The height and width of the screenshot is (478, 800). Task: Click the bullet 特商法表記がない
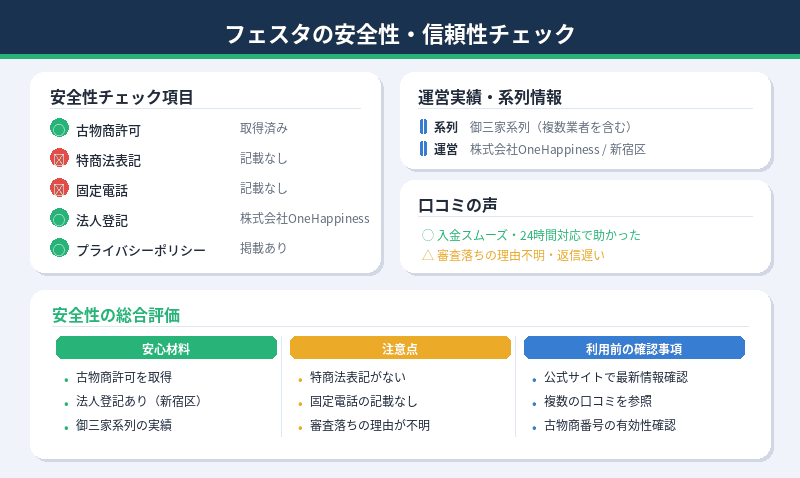pos(358,378)
